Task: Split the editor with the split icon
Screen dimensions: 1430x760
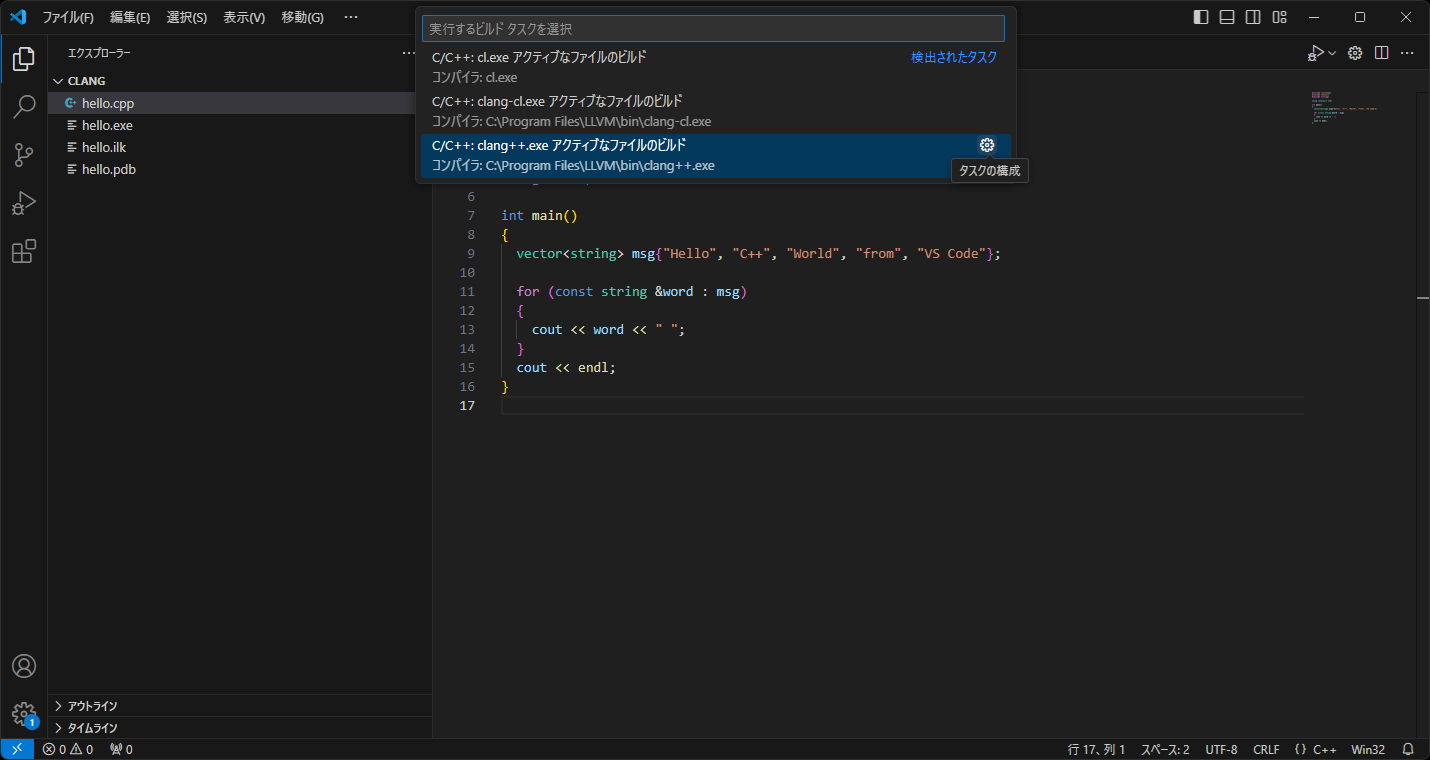Action: (1382, 52)
